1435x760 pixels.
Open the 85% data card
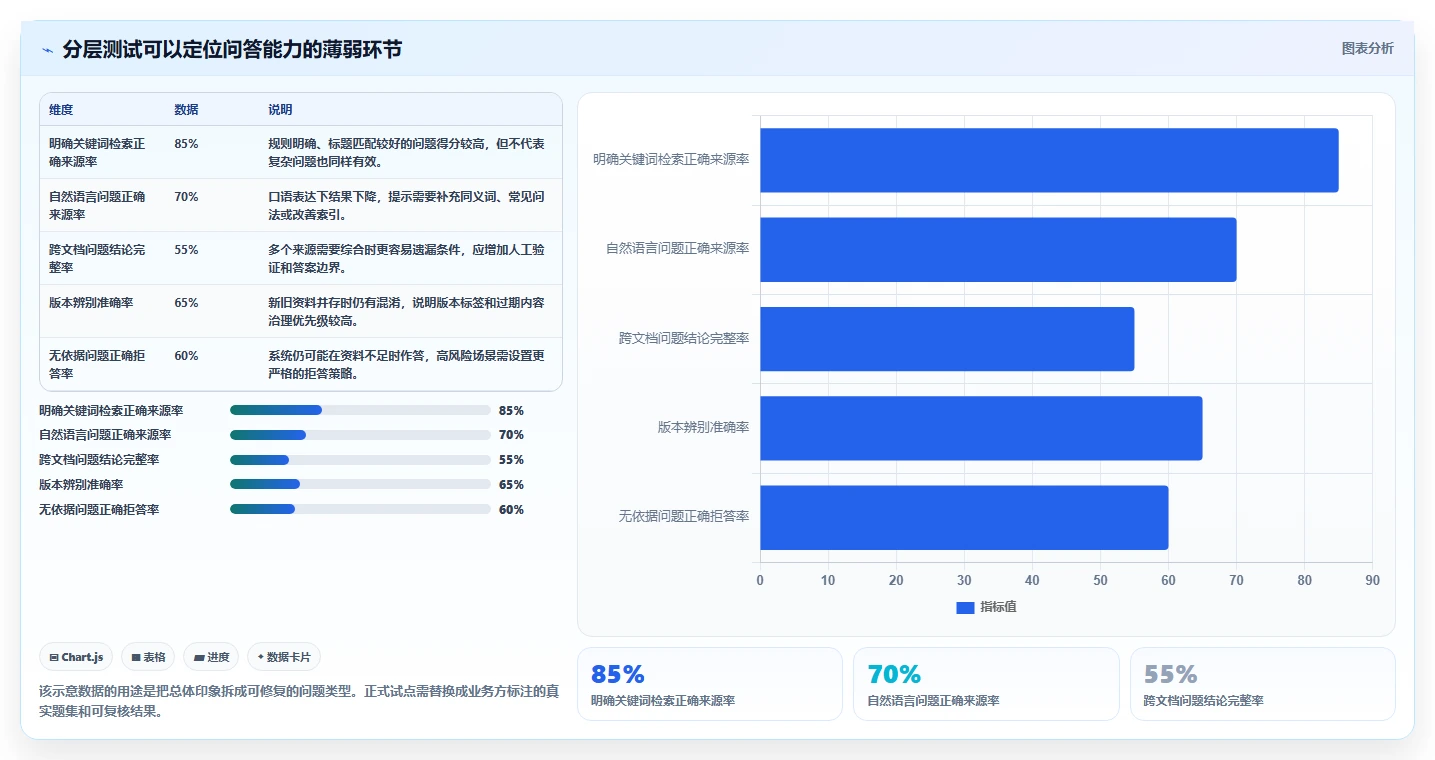point(710,684)
